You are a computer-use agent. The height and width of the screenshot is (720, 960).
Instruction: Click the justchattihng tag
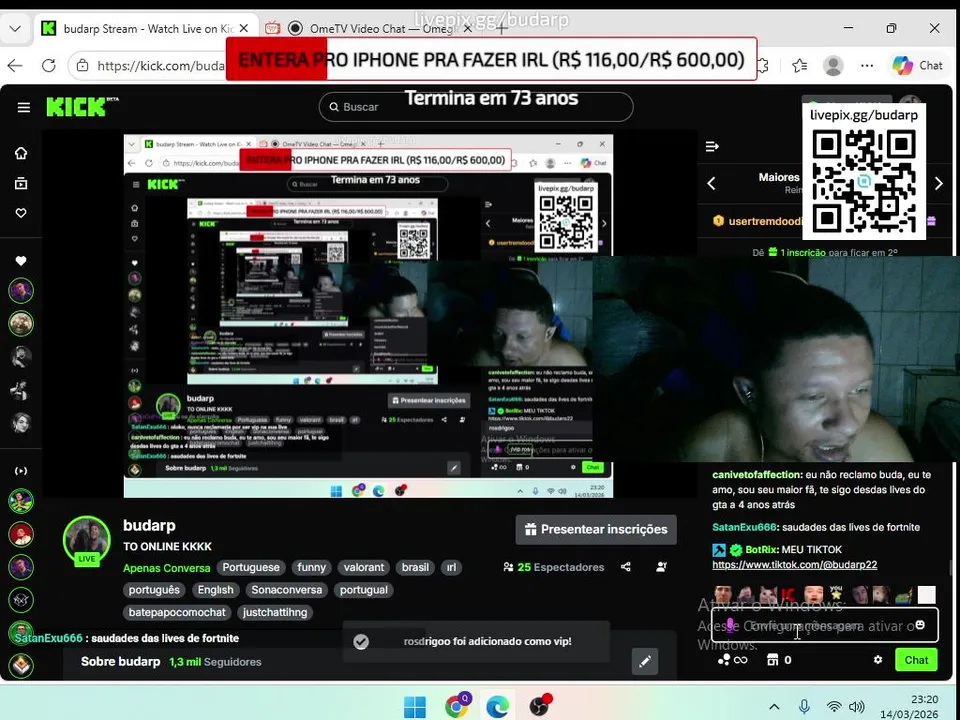pos(275,612)
